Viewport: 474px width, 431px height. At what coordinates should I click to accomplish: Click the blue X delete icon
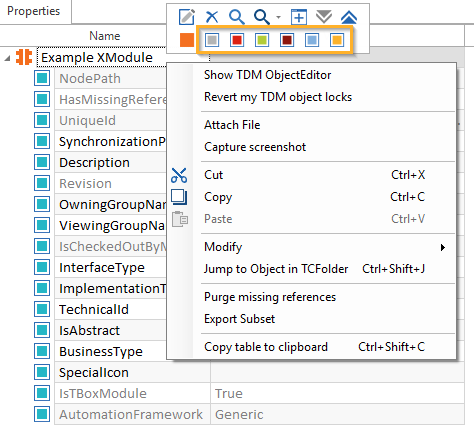point(212,17)
